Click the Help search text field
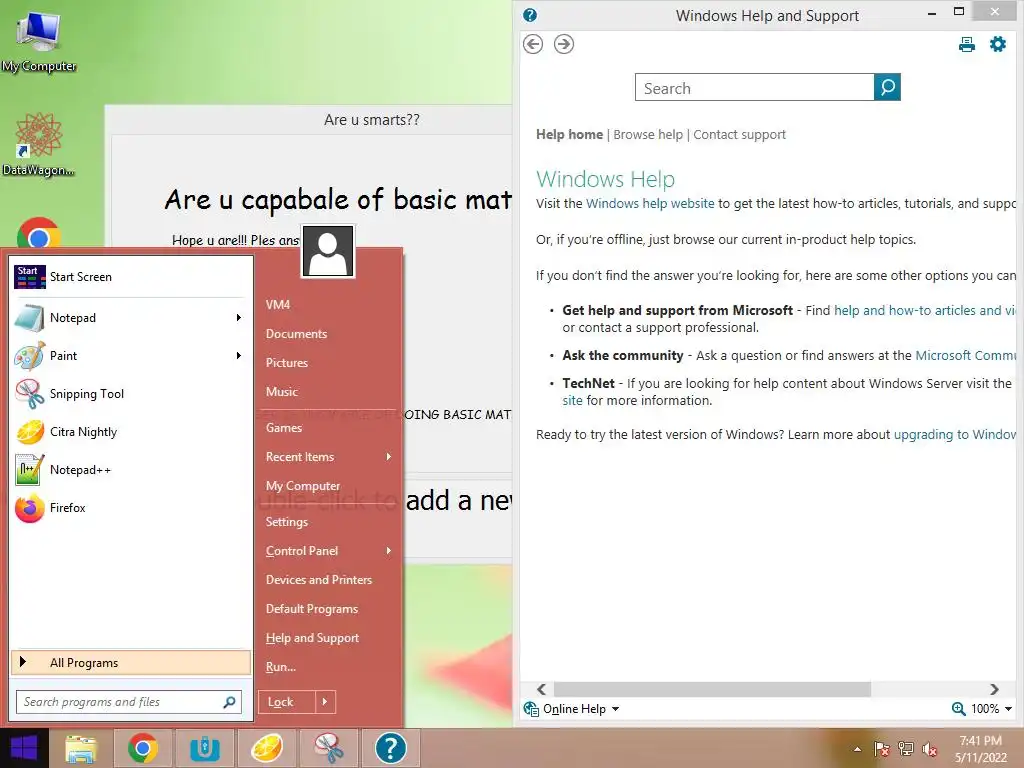This screenshot has height=768, width=1024. 754,87
